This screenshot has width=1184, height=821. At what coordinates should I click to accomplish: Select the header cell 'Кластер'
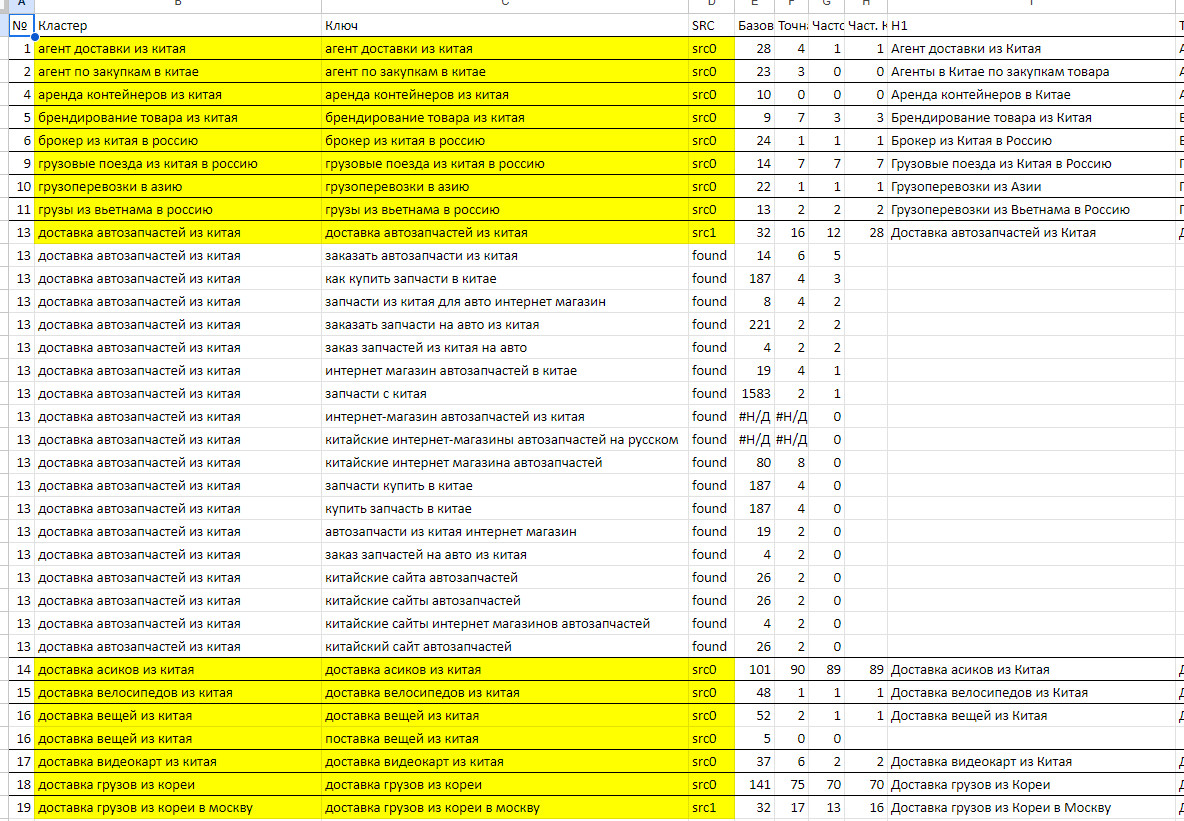(x=177, y=26)
